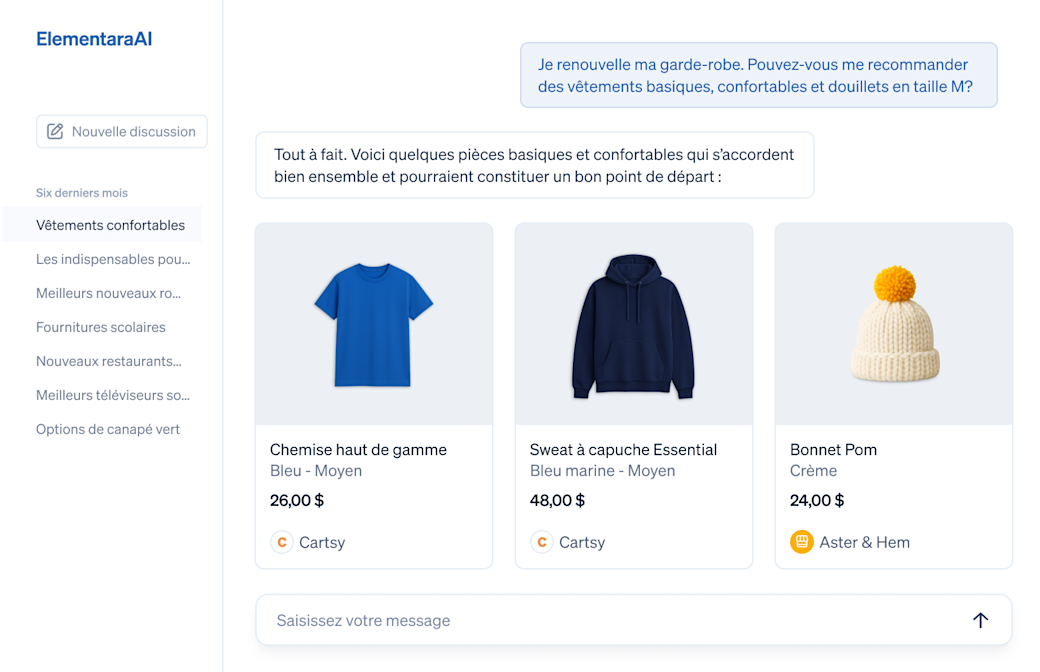Click the Sweat à capuche Essential title
Image resolution: width=1040 pixels, height=672 pixels.
pos(623,450)
